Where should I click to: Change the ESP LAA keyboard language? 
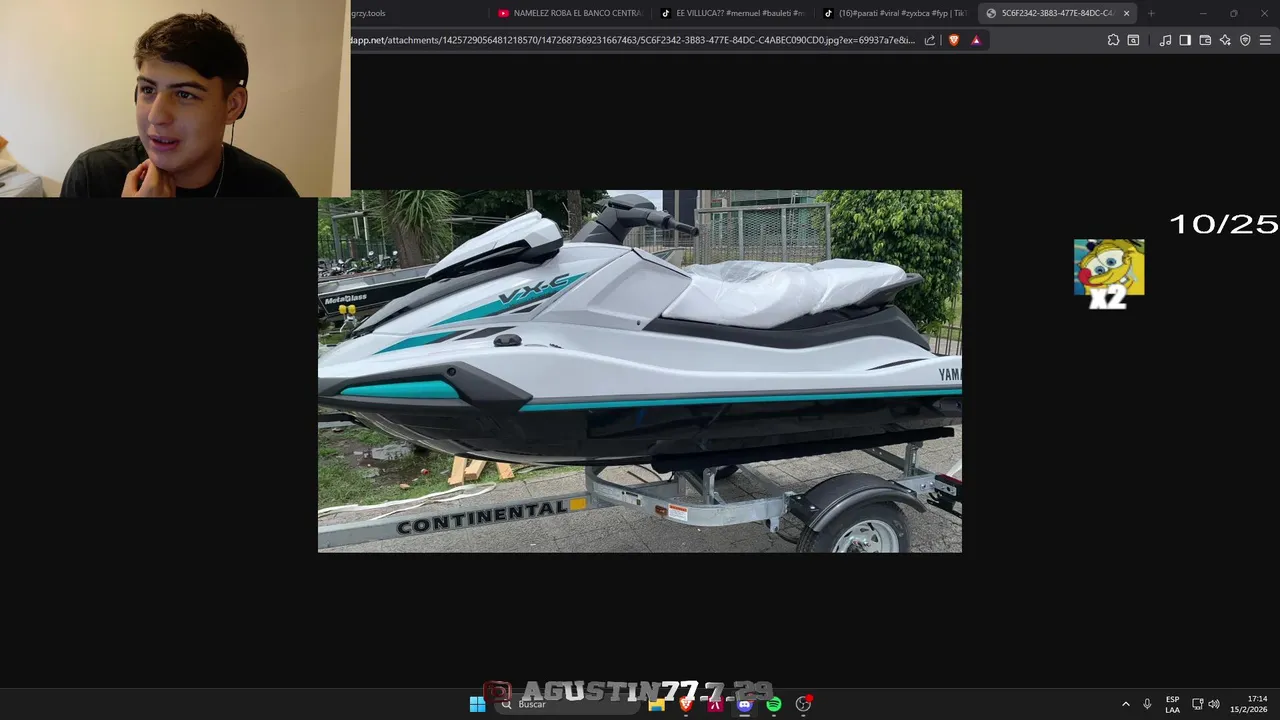coord(1172,704)
